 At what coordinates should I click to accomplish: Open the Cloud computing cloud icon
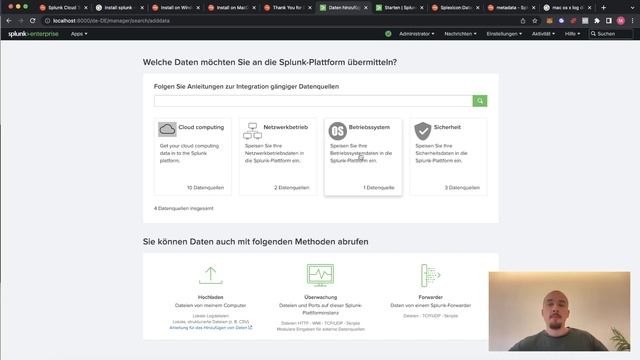(167, 129)
